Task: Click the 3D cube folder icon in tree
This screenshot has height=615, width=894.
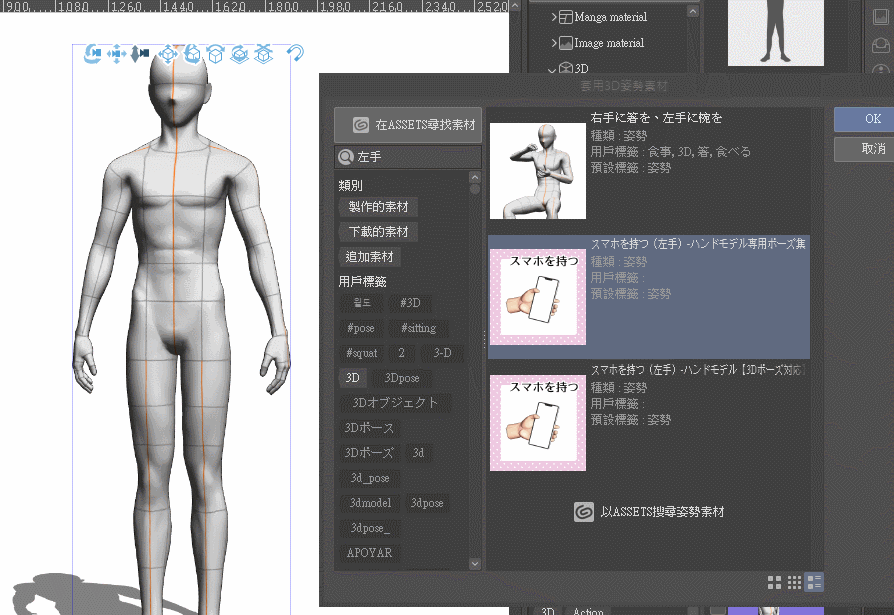Action: click(x=566, y=68)
